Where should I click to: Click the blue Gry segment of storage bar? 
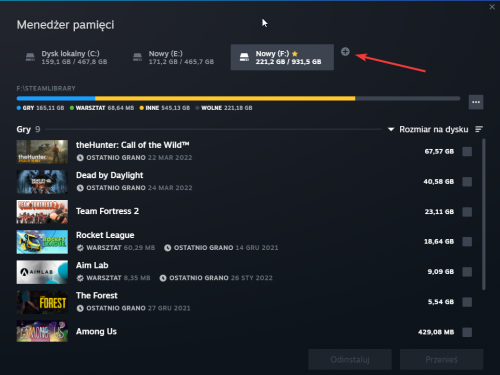pos(56,99)
